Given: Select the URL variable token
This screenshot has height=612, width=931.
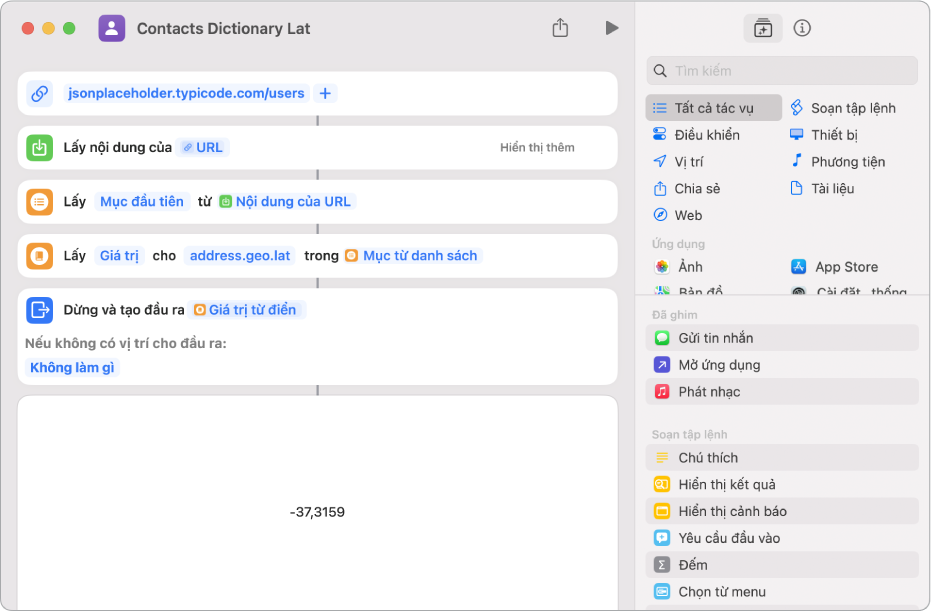Looking at the screenshot, I should coord(203,147).
